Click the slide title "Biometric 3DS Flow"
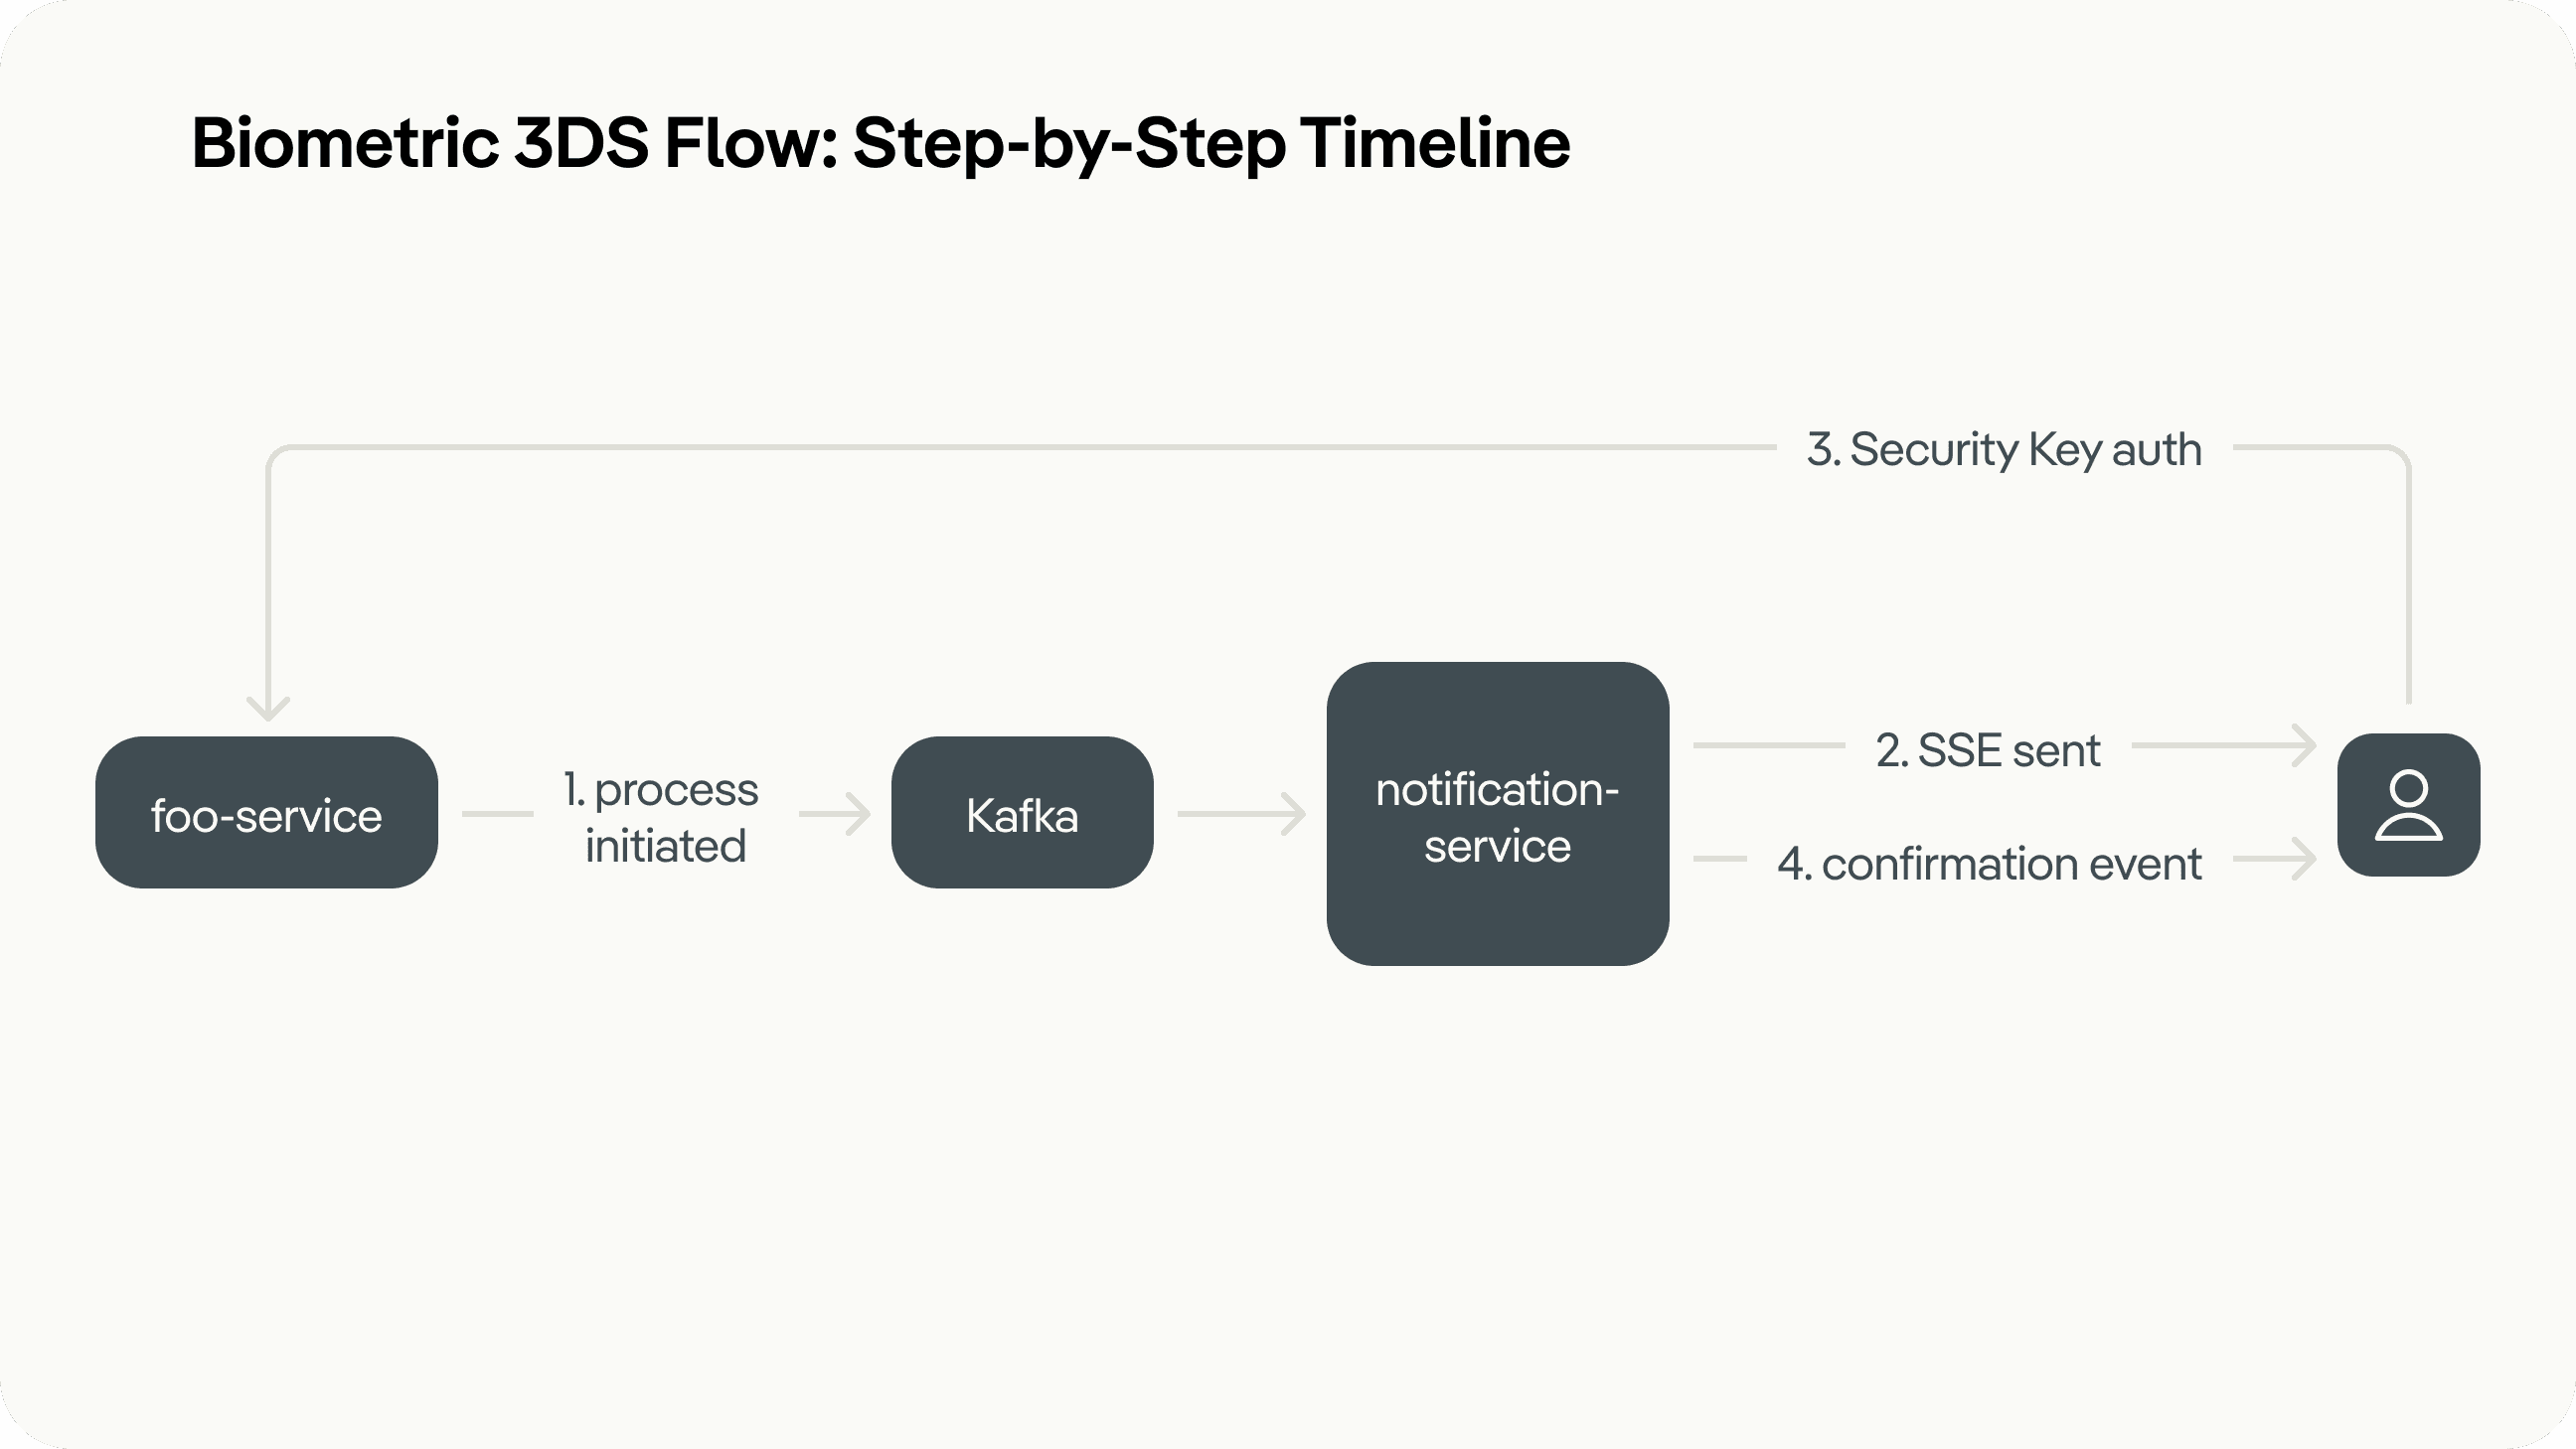The width and height of the screenshot is (2576, 1449). tap(880, 143)
